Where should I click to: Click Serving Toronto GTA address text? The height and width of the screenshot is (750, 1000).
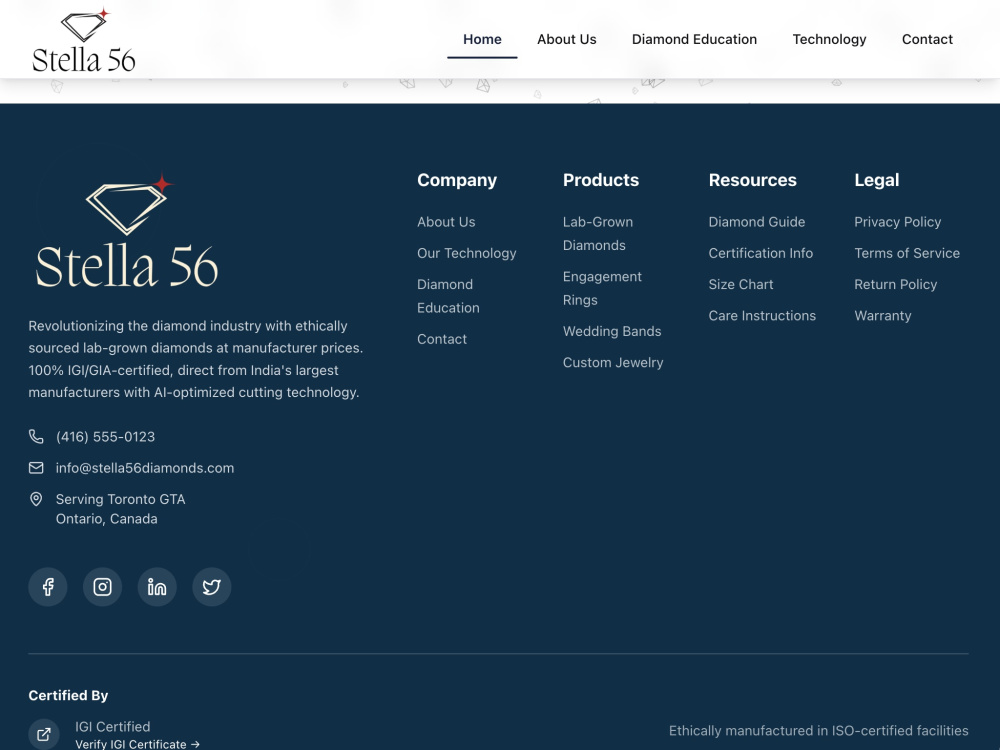tap(121, 509)
